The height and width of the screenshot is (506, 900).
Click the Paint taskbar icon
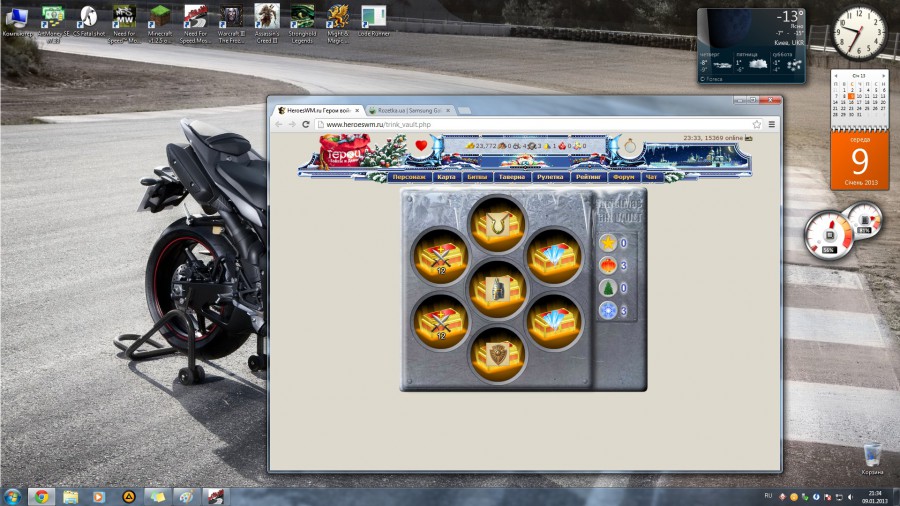click(x=187, y=496)
